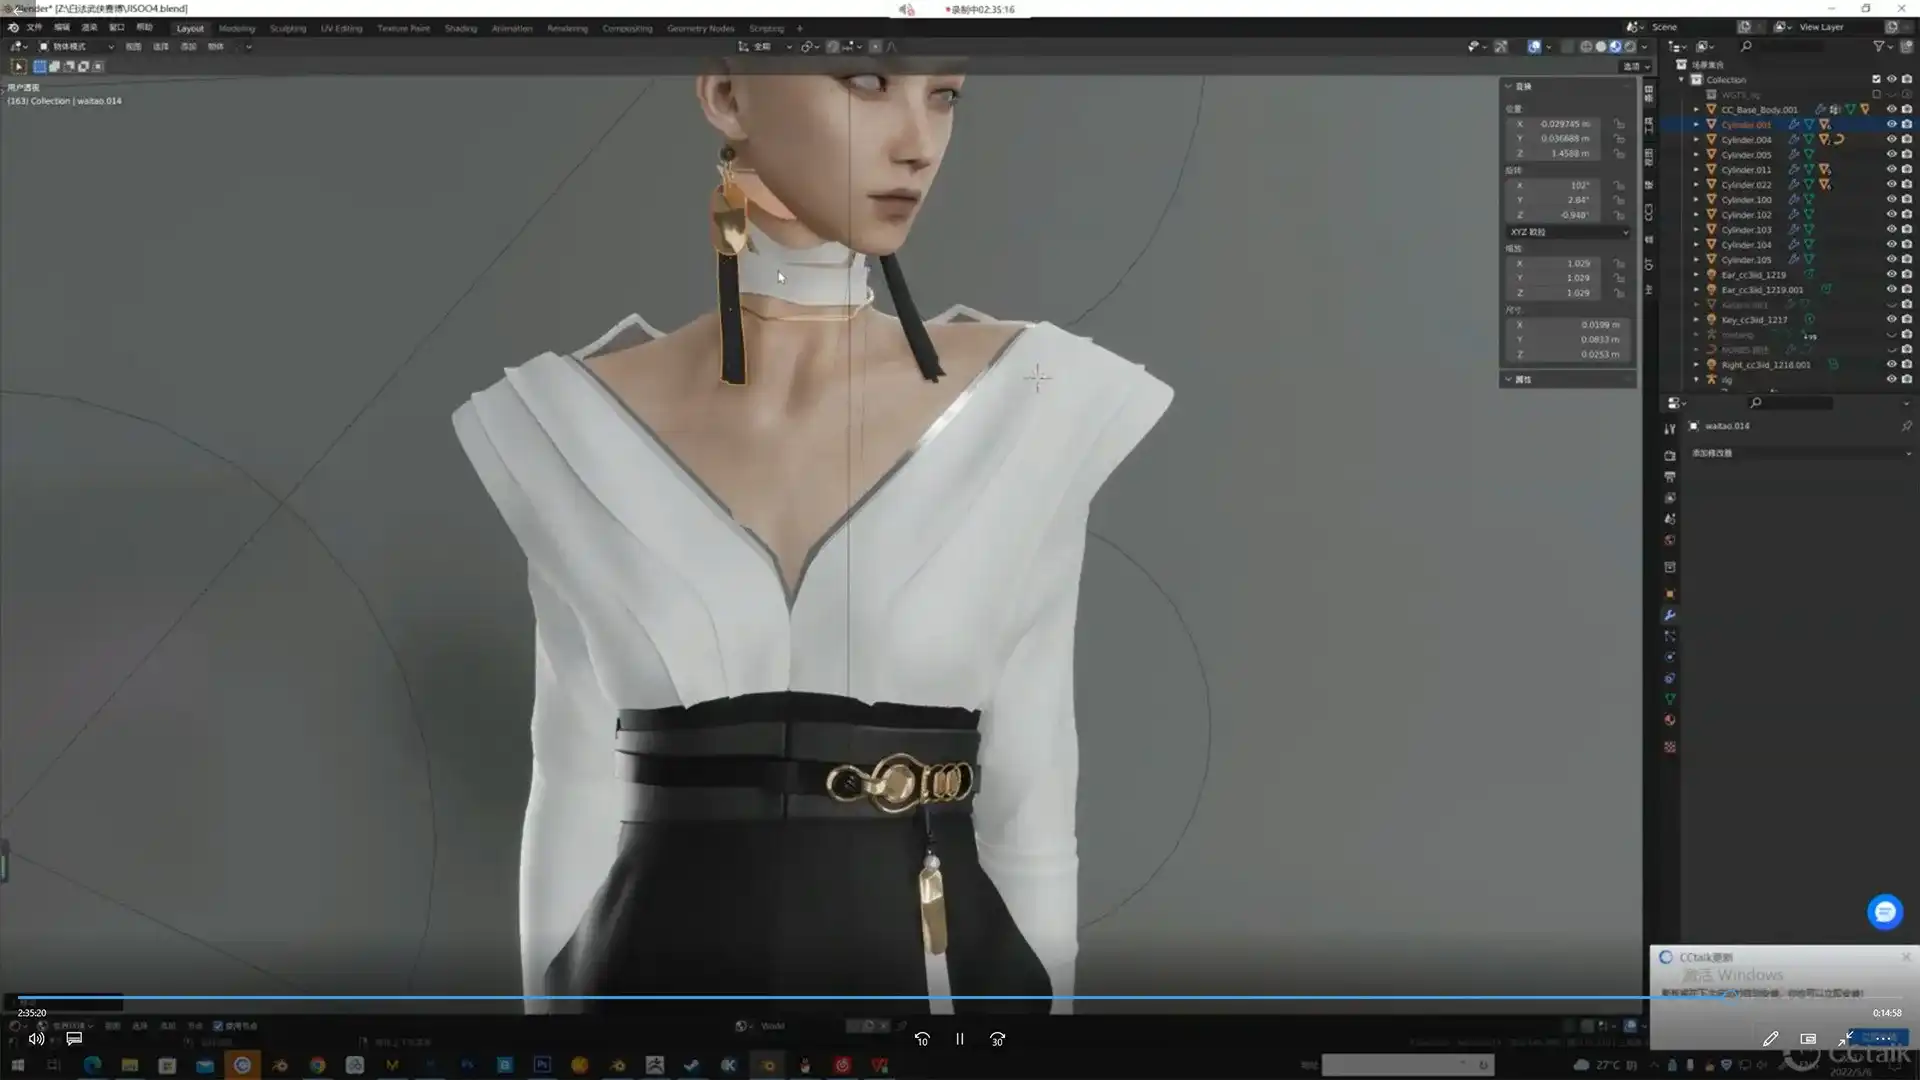Open the material properties tab icon
Image resolution: width=1920 pixels, height=1080 pixels.
point(1669,720)
